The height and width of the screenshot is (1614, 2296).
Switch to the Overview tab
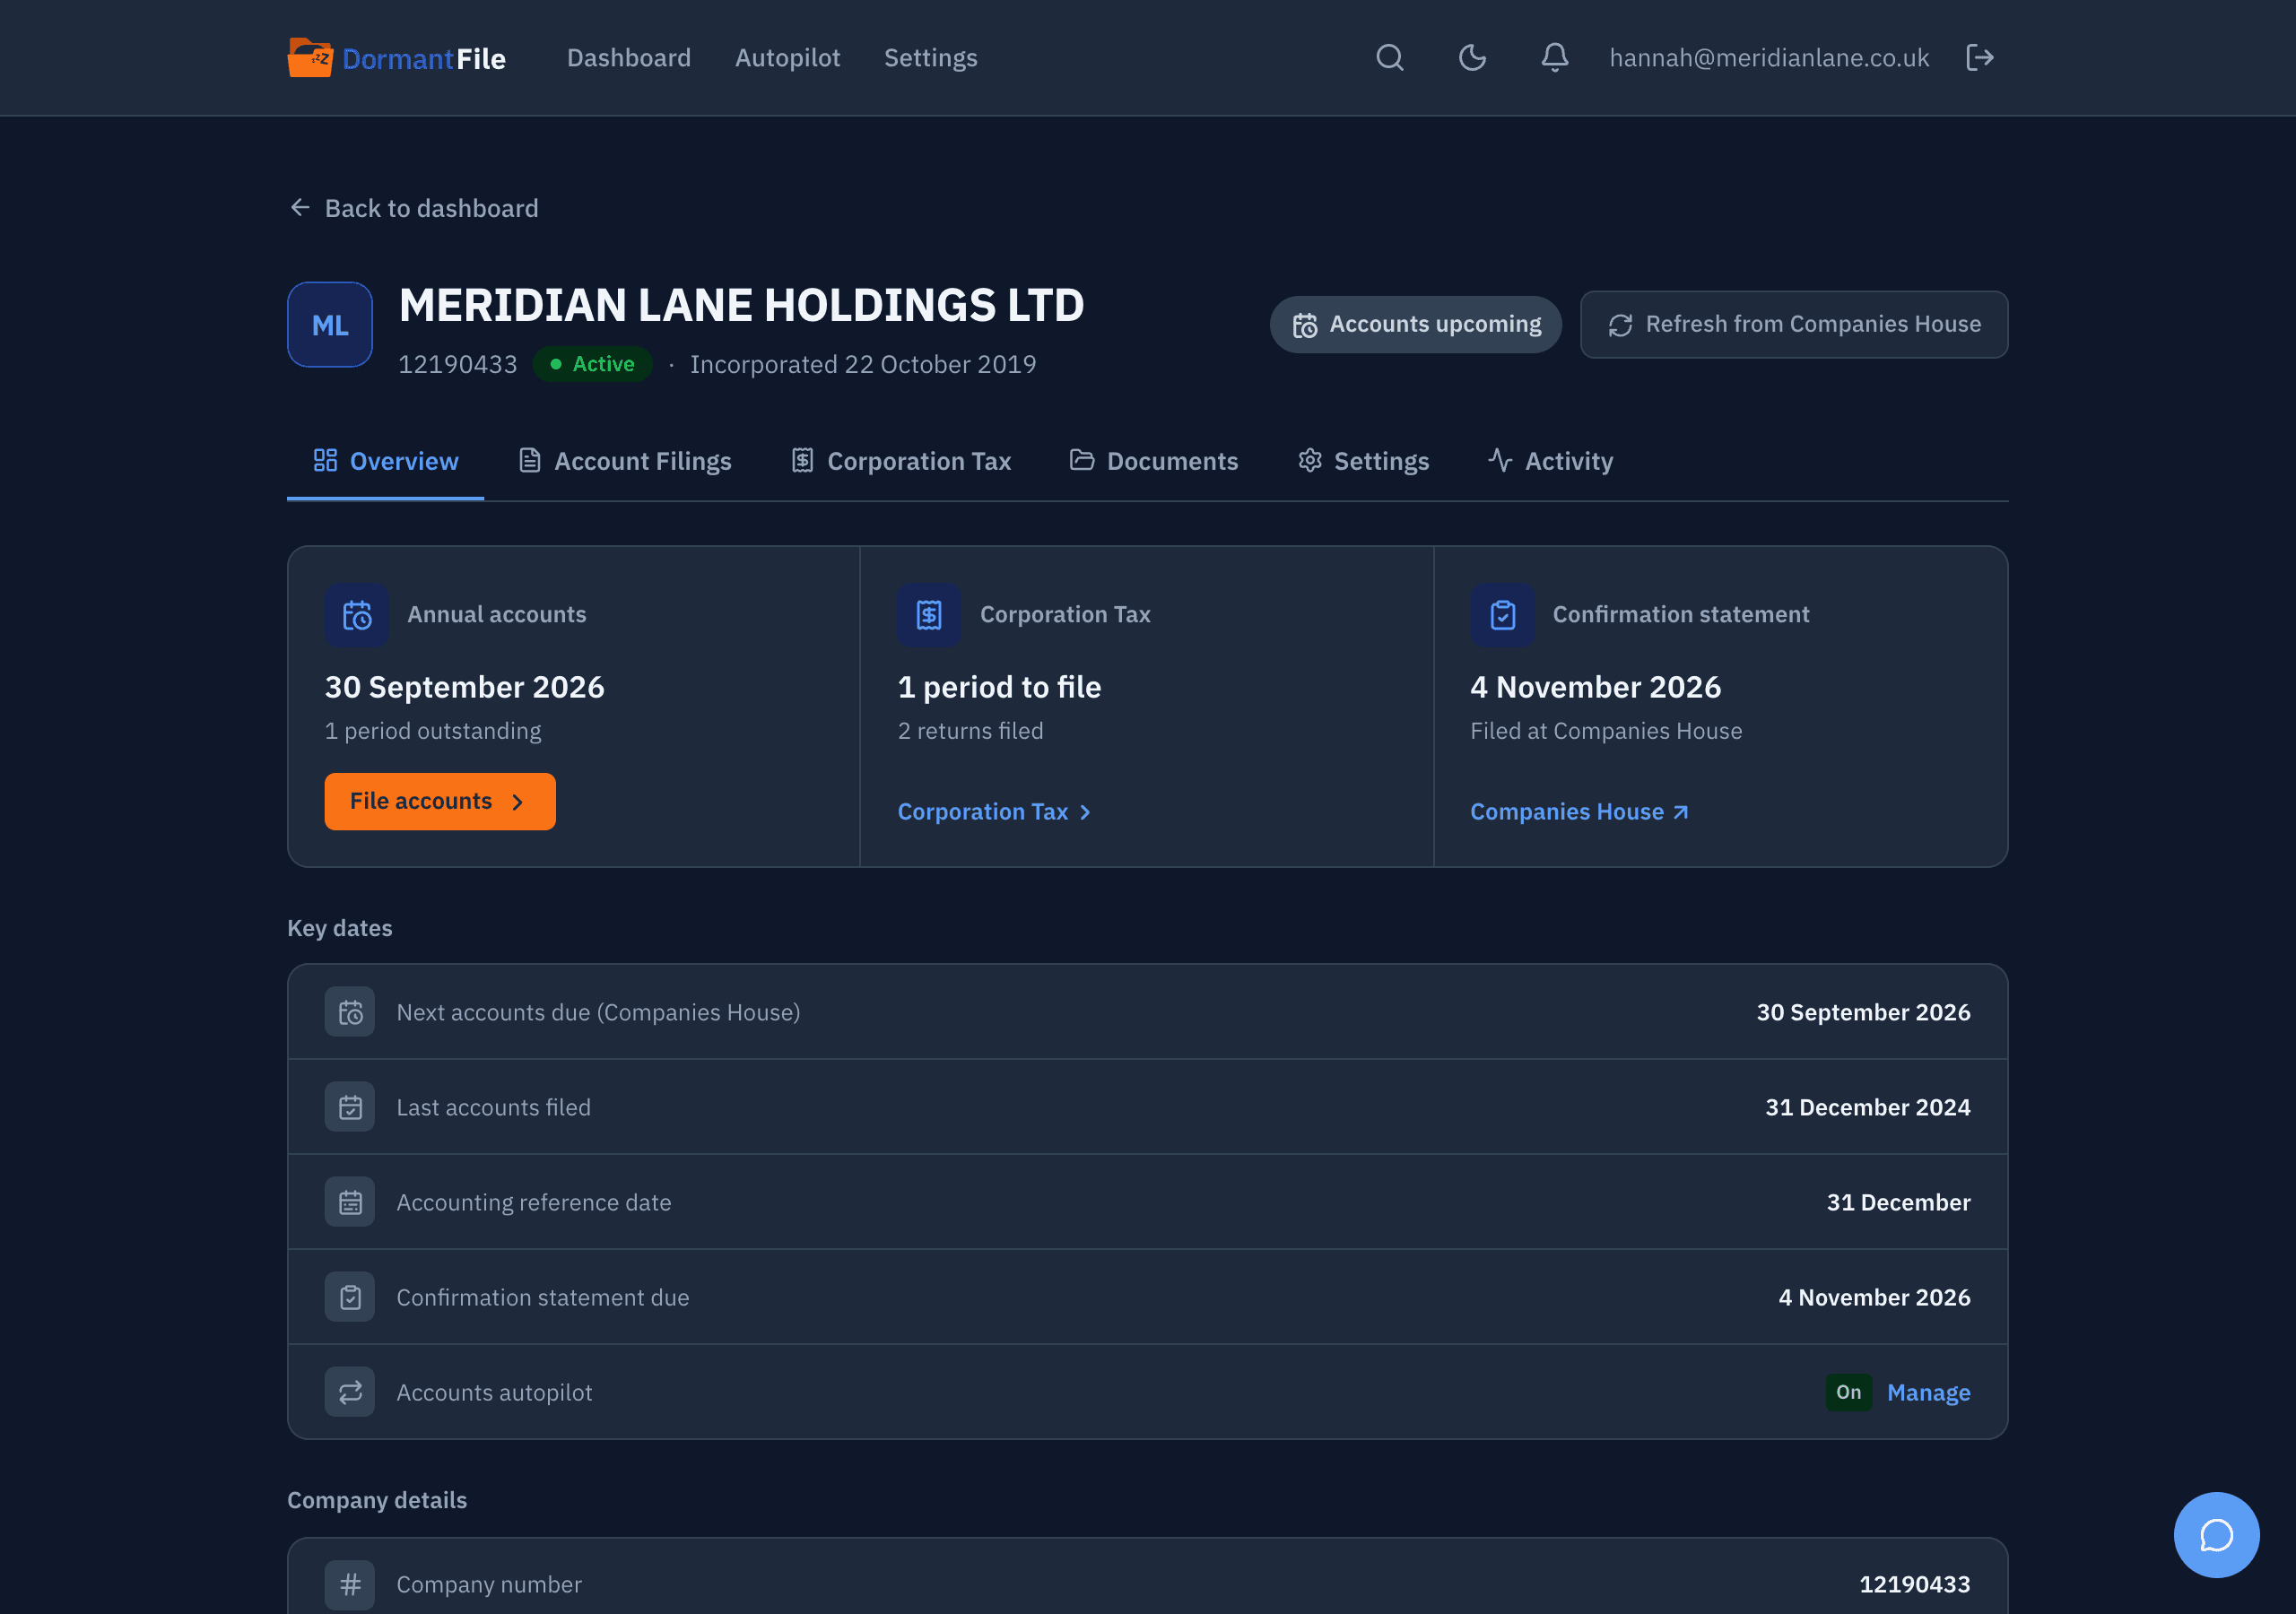point(385,461)
